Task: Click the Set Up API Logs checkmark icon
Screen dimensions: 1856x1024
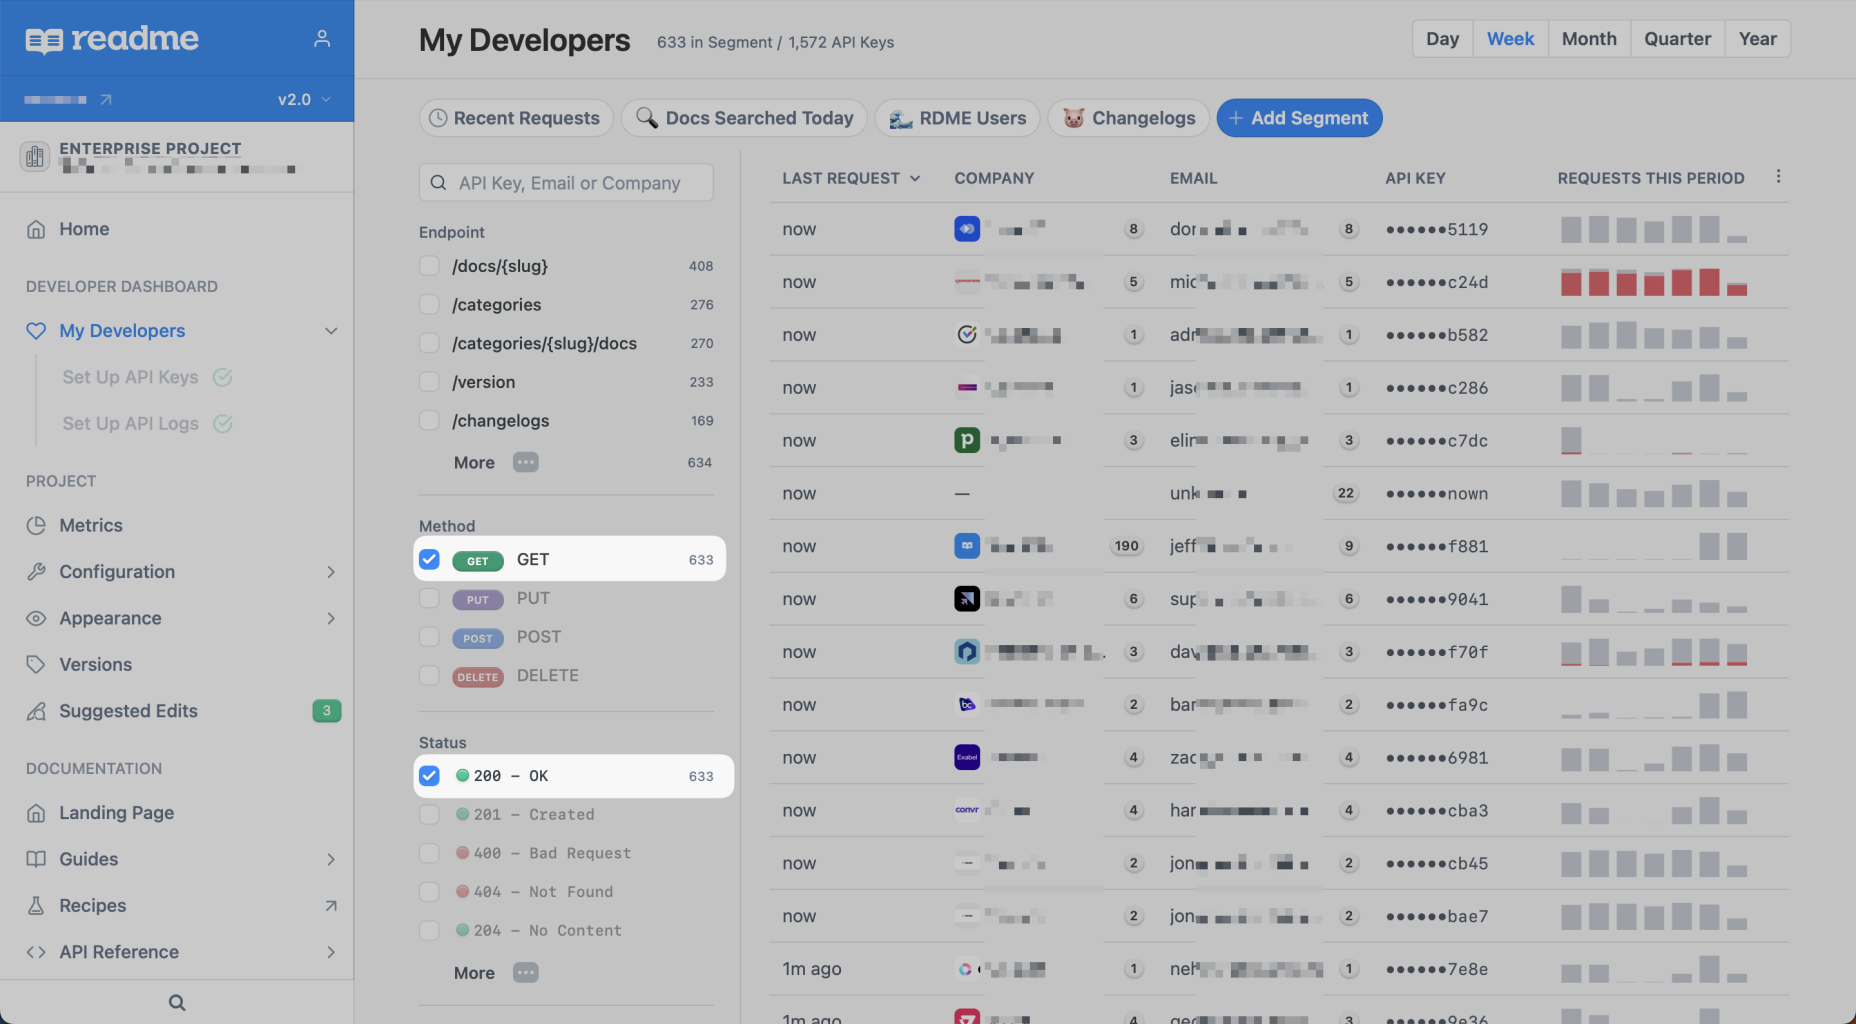Action: [223, 424]
